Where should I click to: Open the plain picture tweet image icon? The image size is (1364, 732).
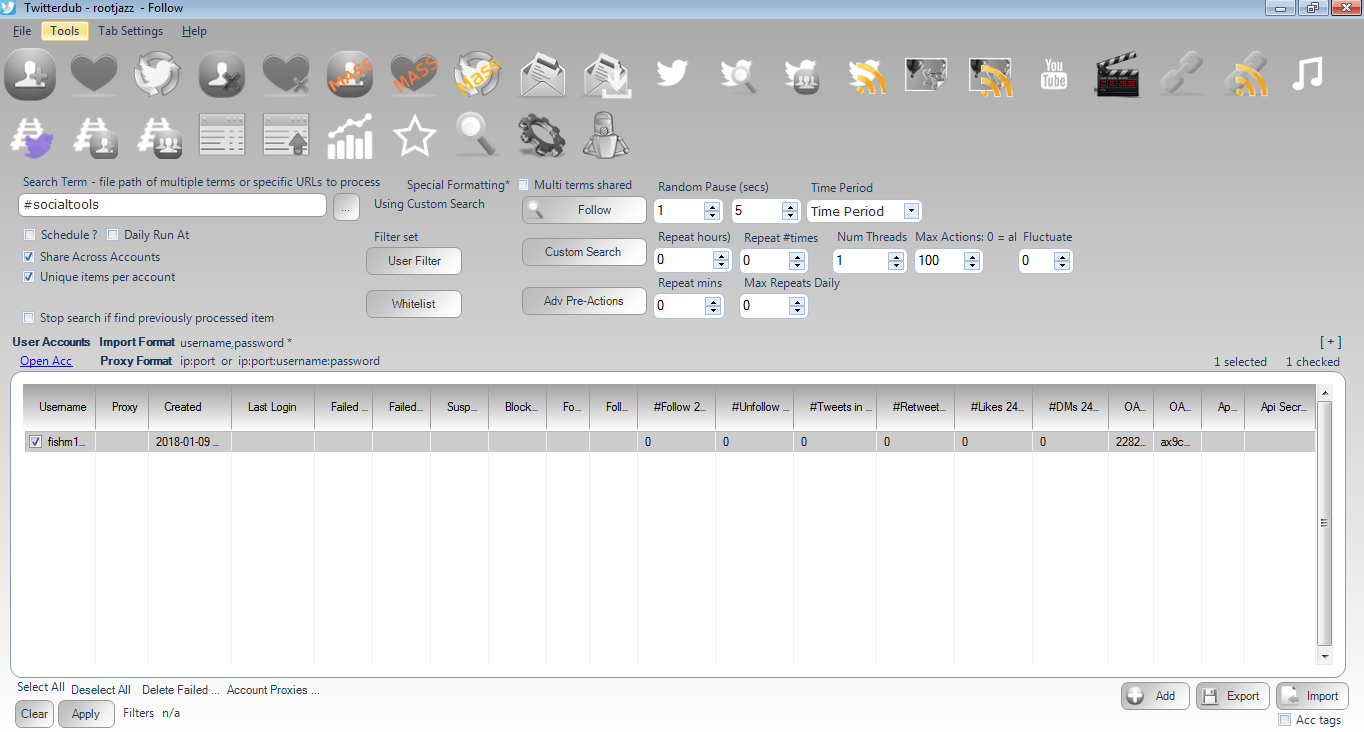(926, 74)
